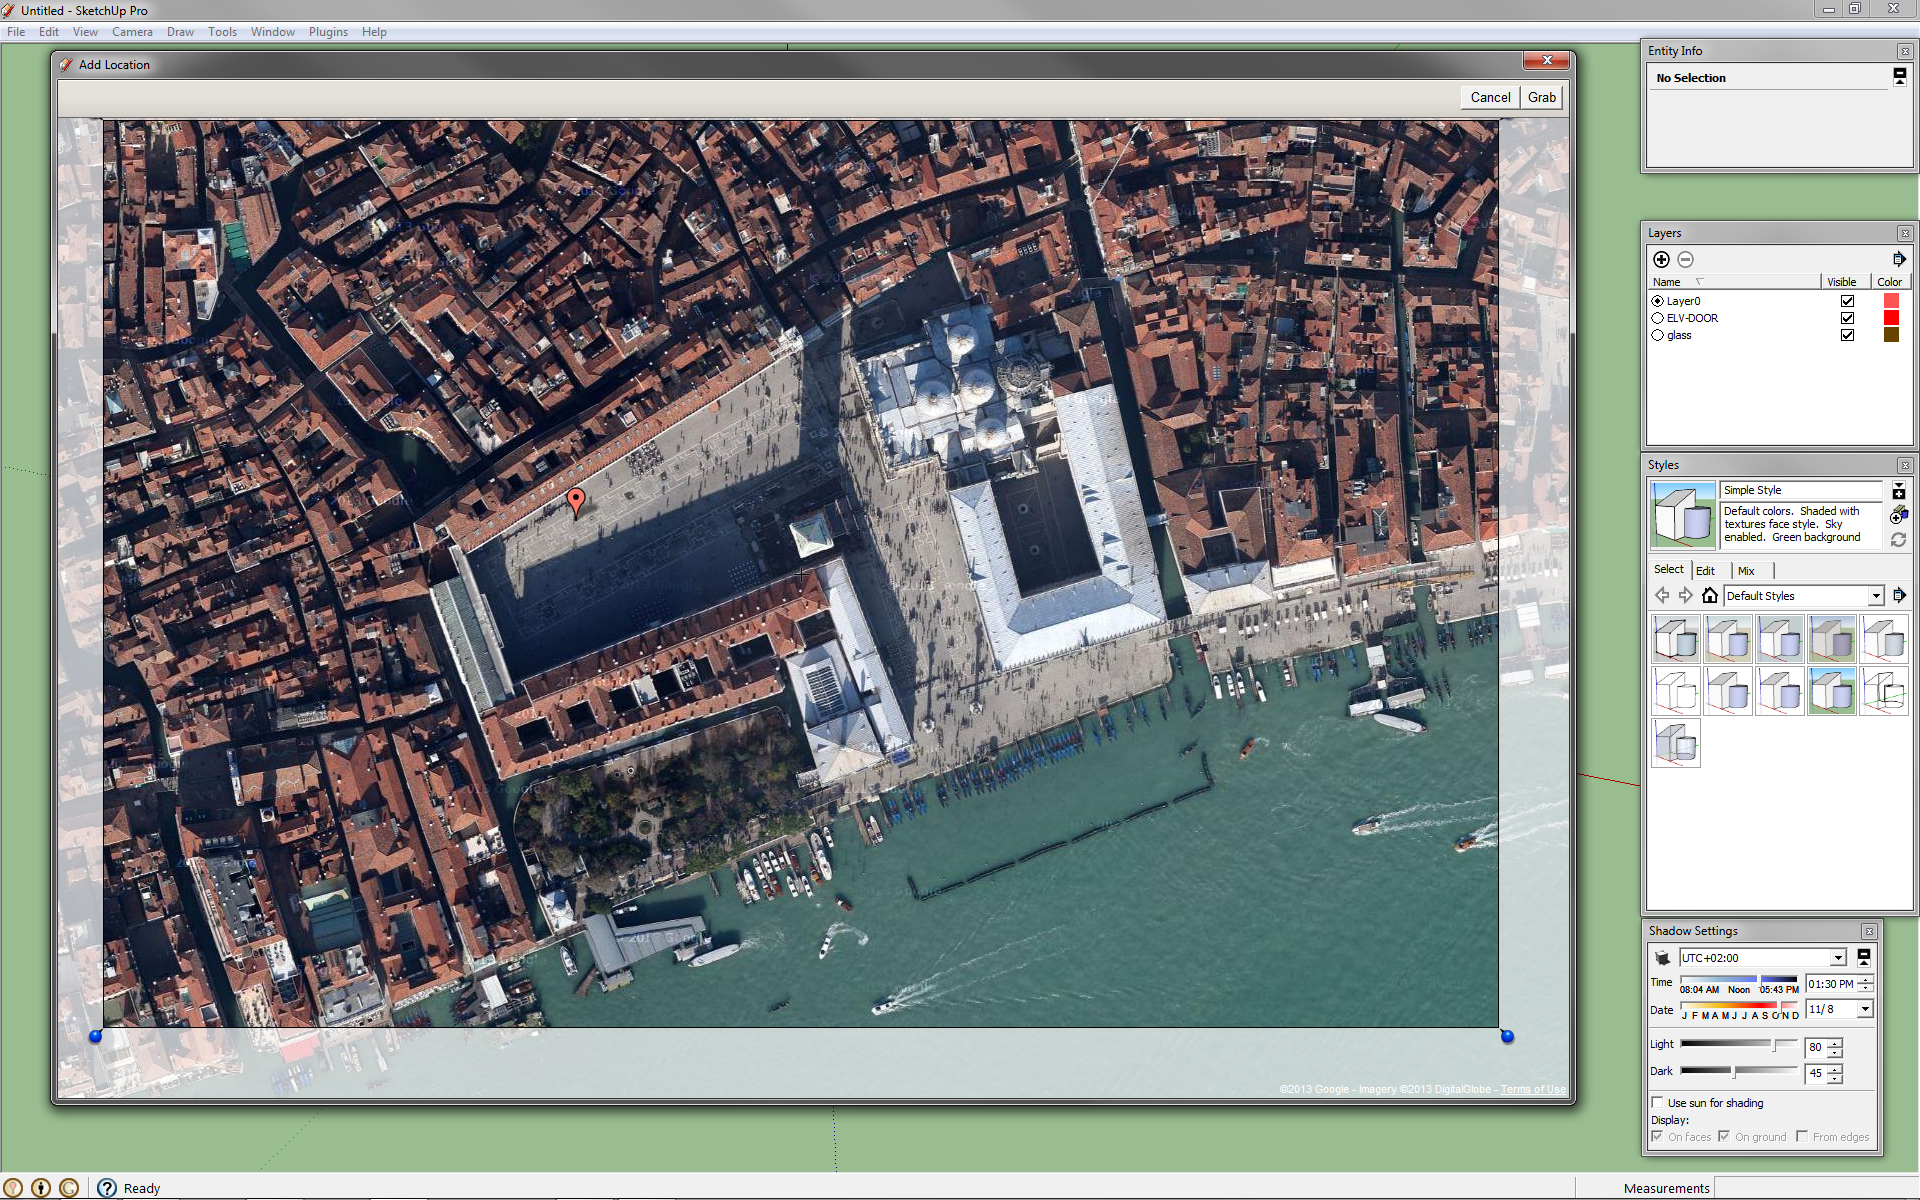Screen dimensions: 1920x1200
Task: Toggle the shadows display cube icon
Action: coord(1662,958)
